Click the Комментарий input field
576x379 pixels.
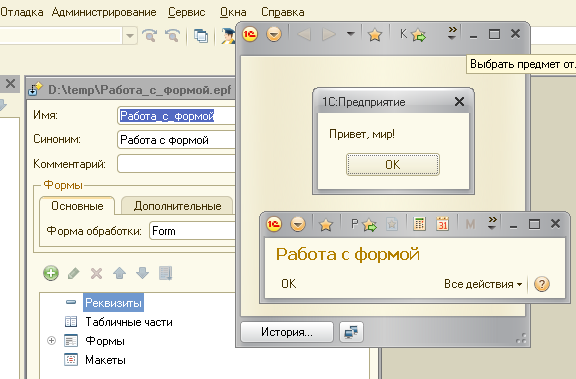[176, 164]
